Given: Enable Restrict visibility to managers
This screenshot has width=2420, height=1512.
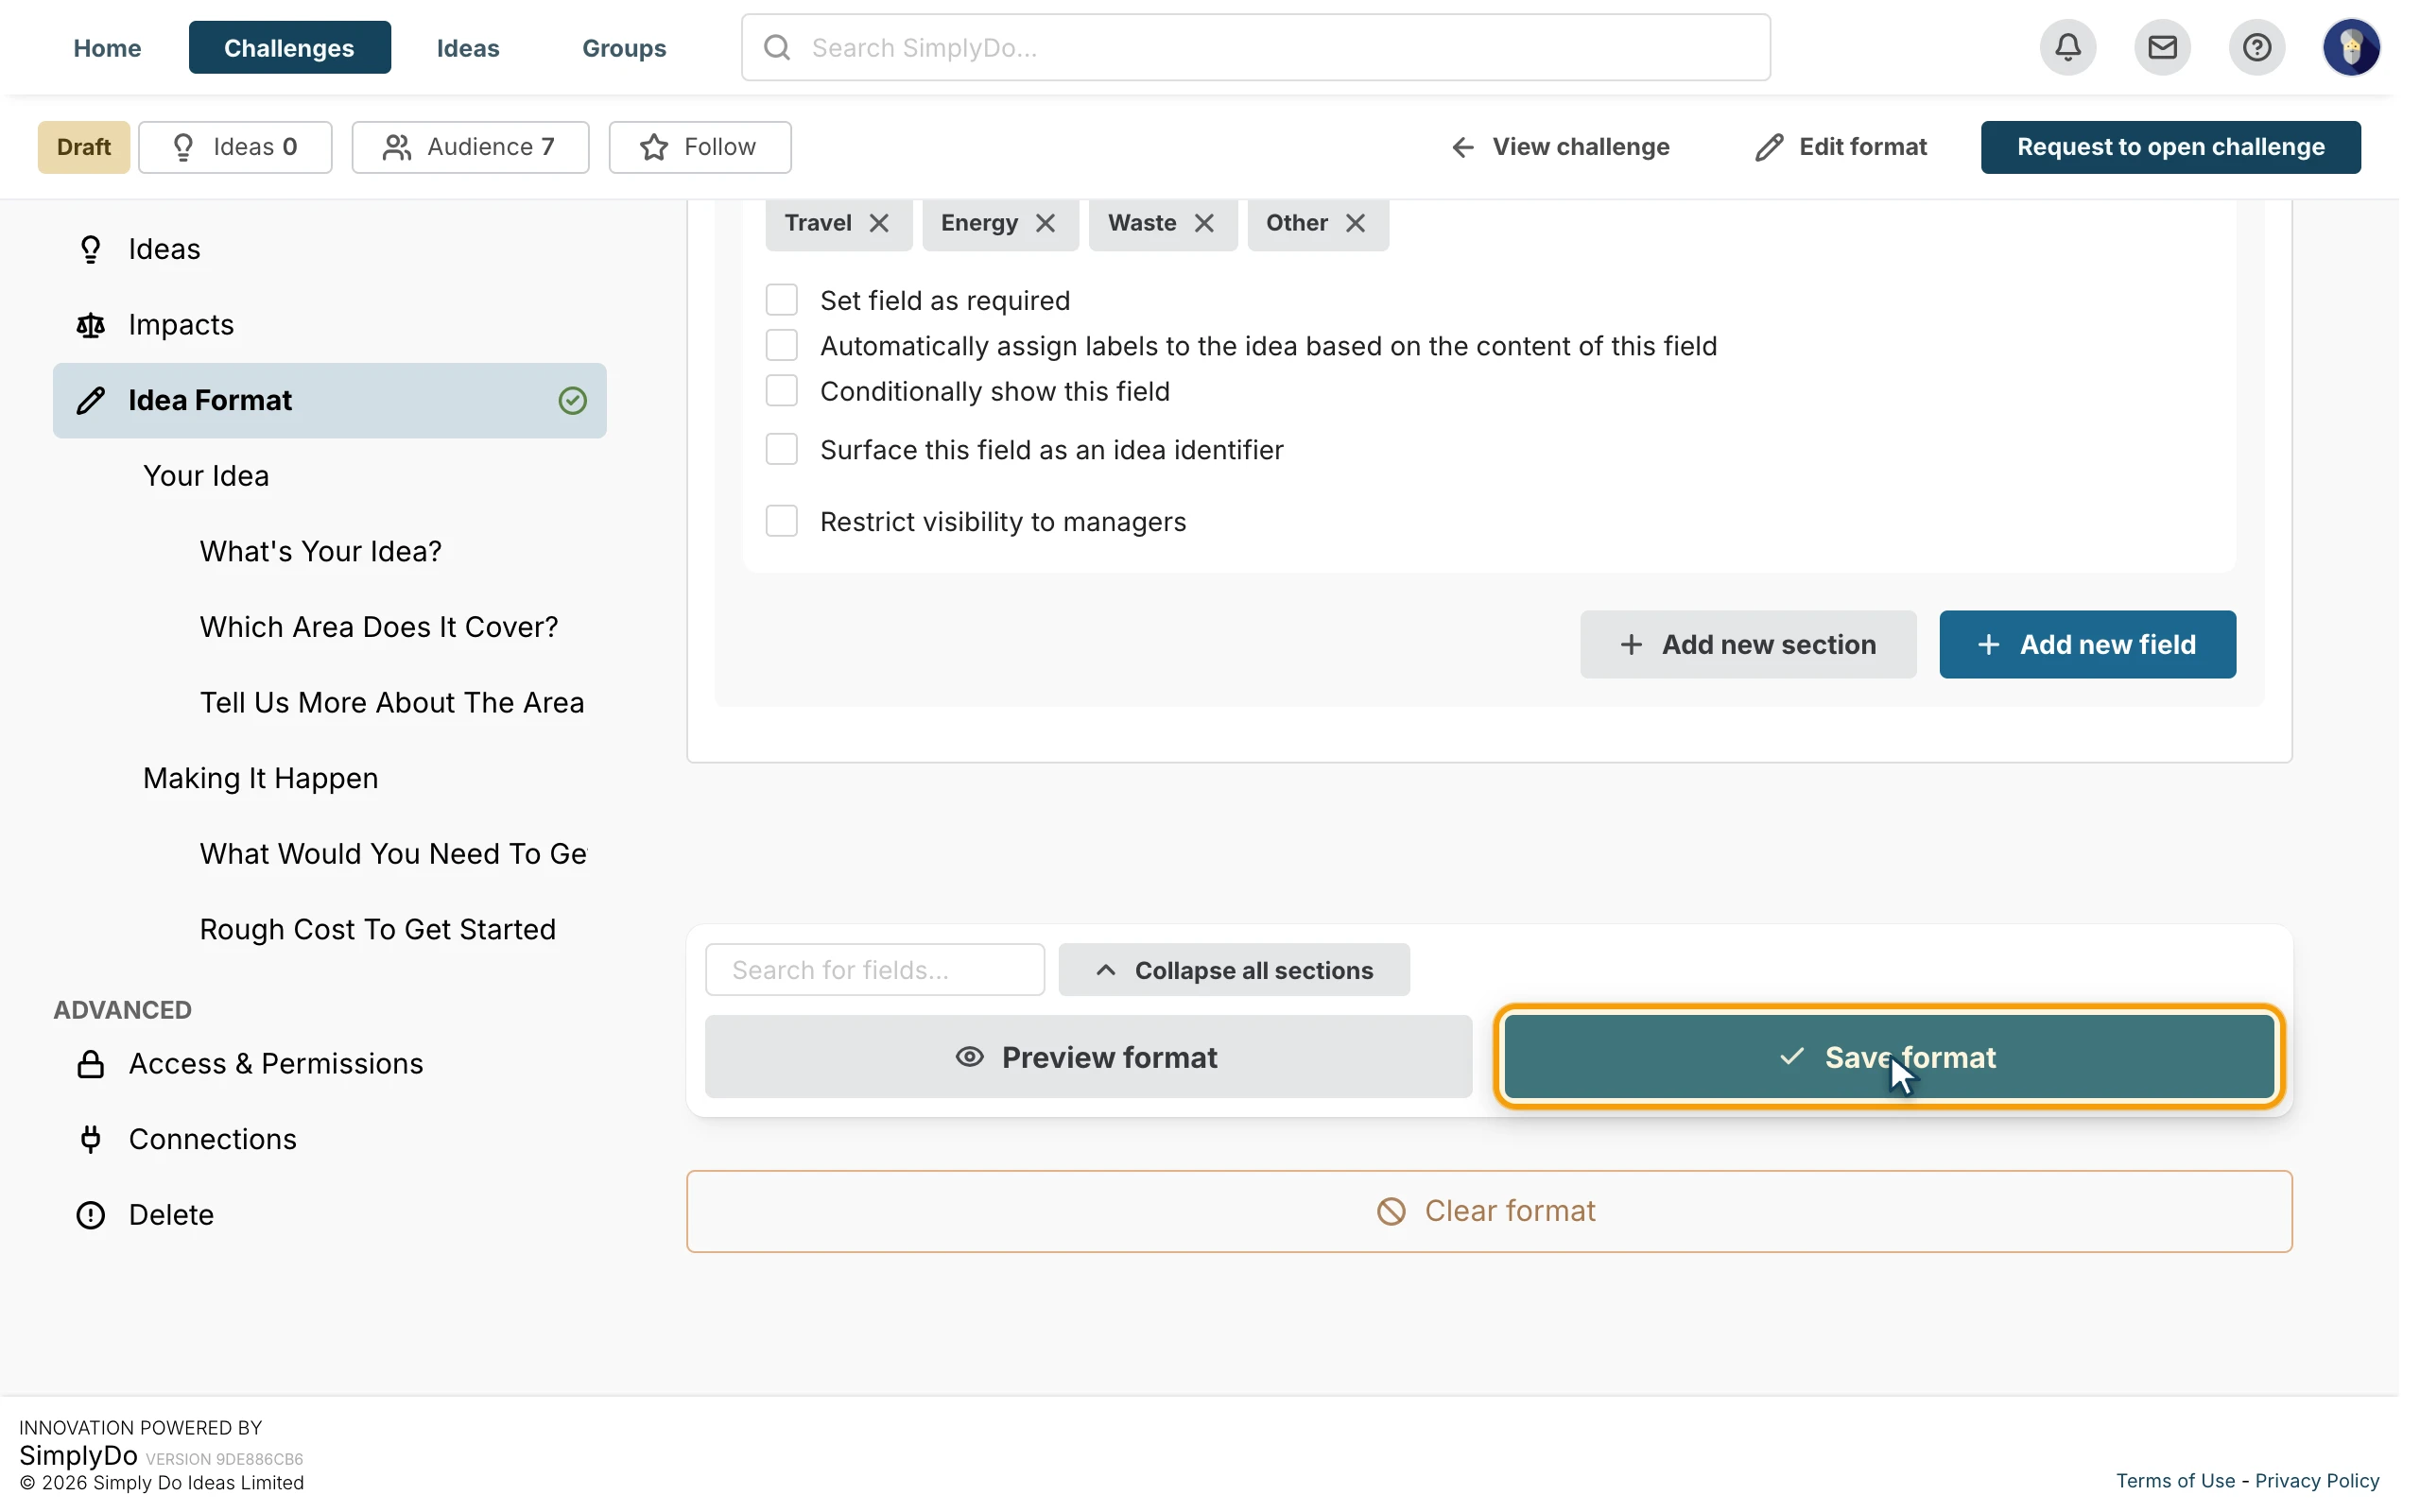Looking at the screenshot, I should coord(781,521).
